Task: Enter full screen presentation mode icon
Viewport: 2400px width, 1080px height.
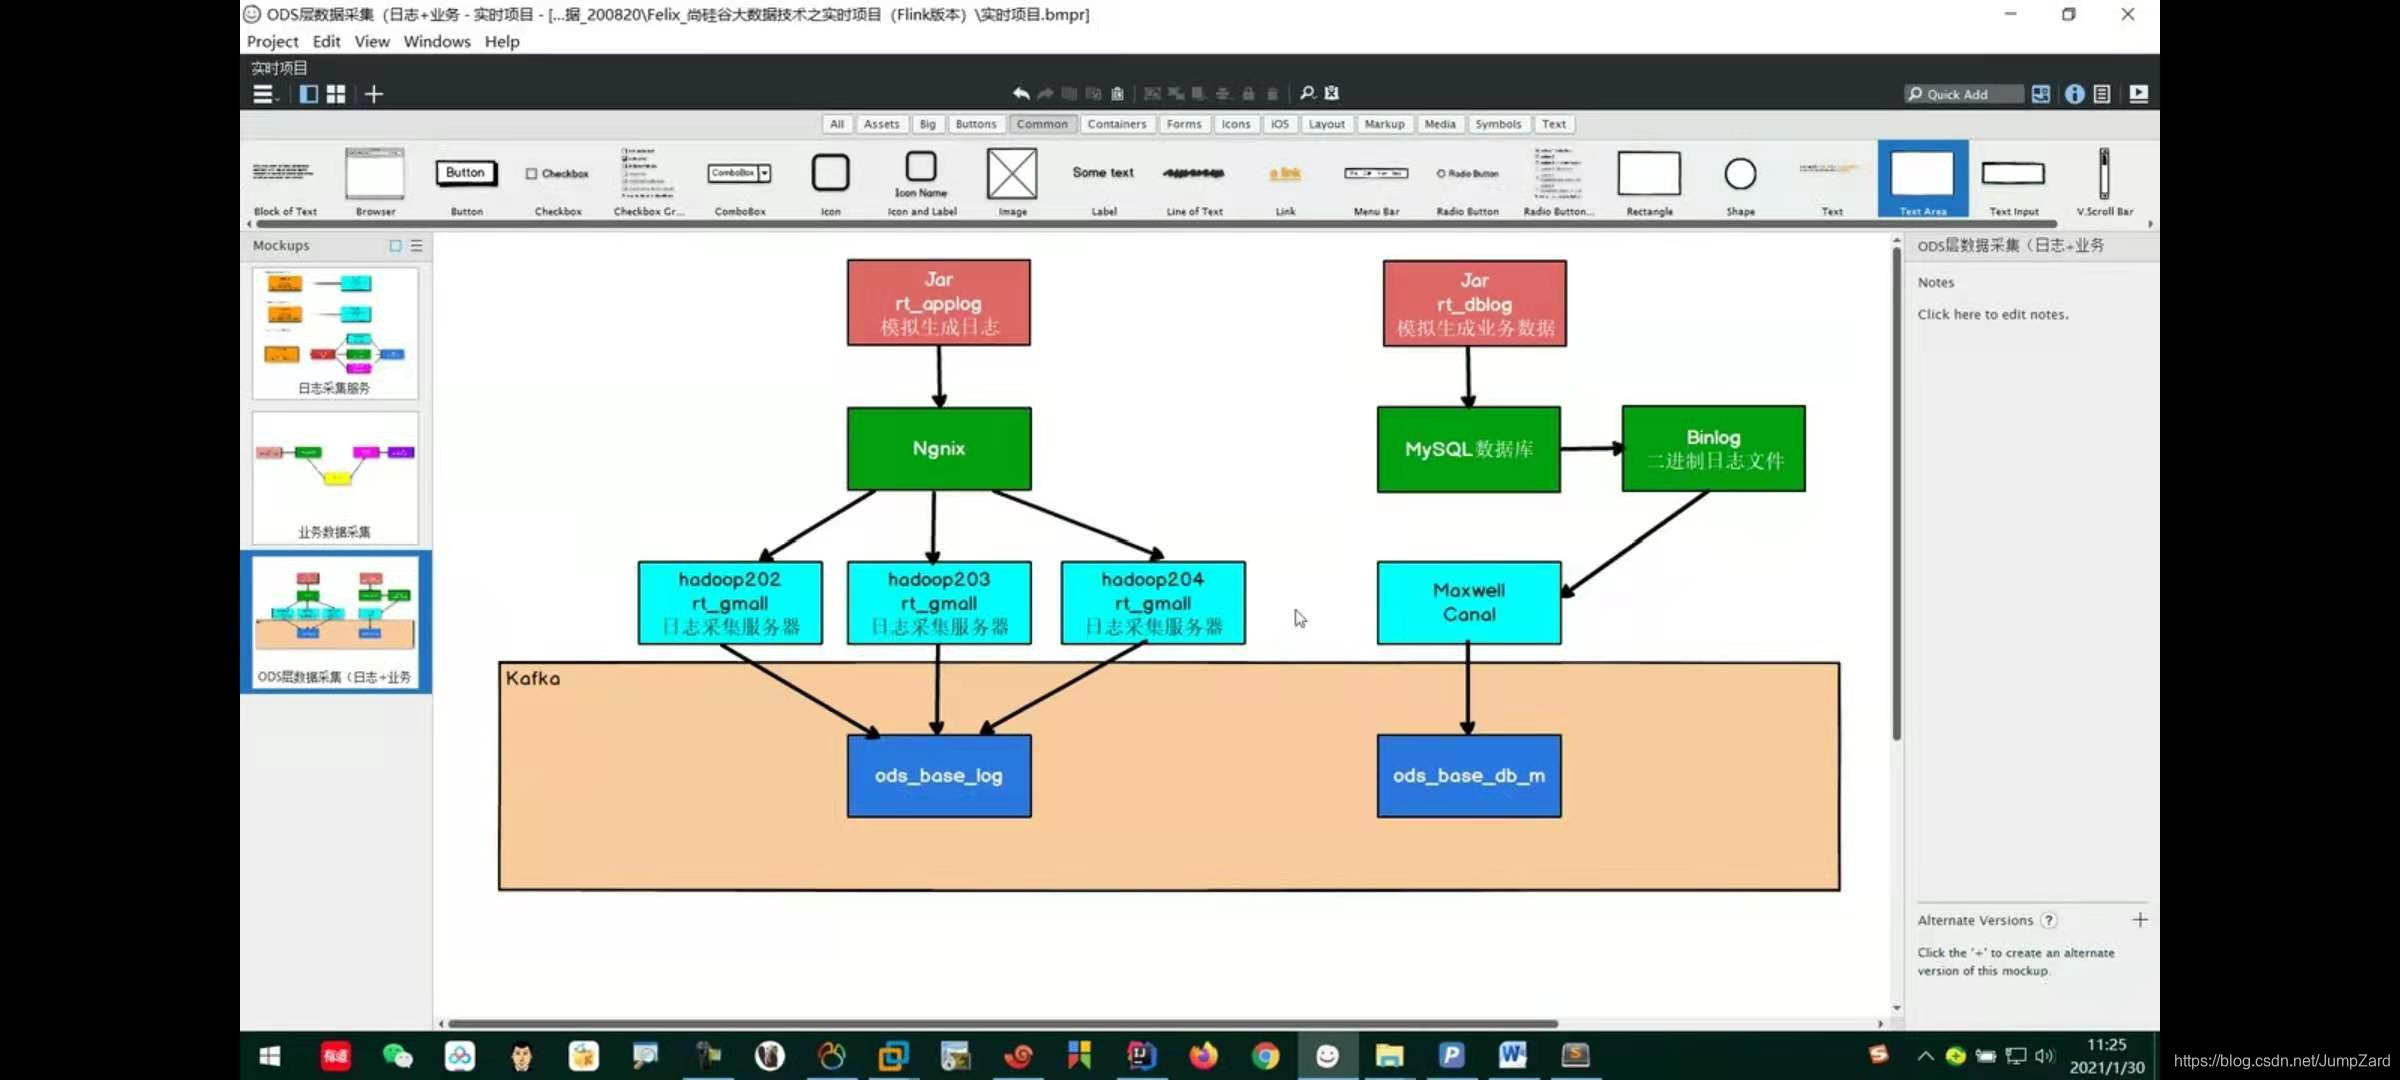Action: pos(2139,94)
